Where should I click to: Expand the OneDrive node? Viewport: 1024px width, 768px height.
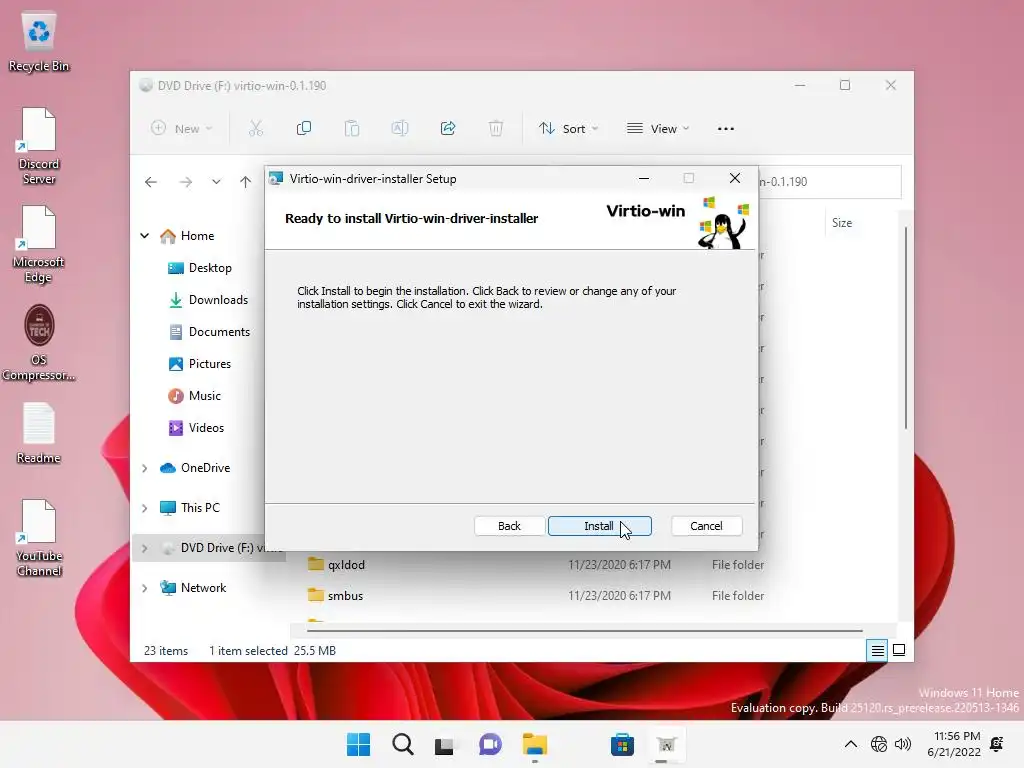(x=145, y=468)
